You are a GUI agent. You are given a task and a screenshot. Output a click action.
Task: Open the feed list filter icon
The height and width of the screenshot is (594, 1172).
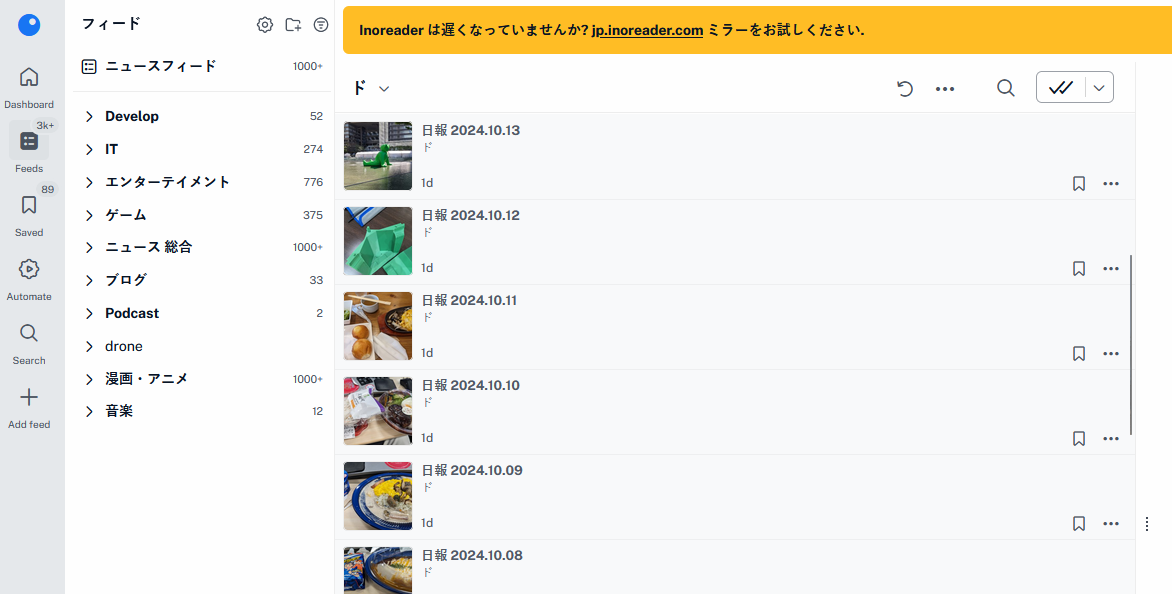[321, 25]
